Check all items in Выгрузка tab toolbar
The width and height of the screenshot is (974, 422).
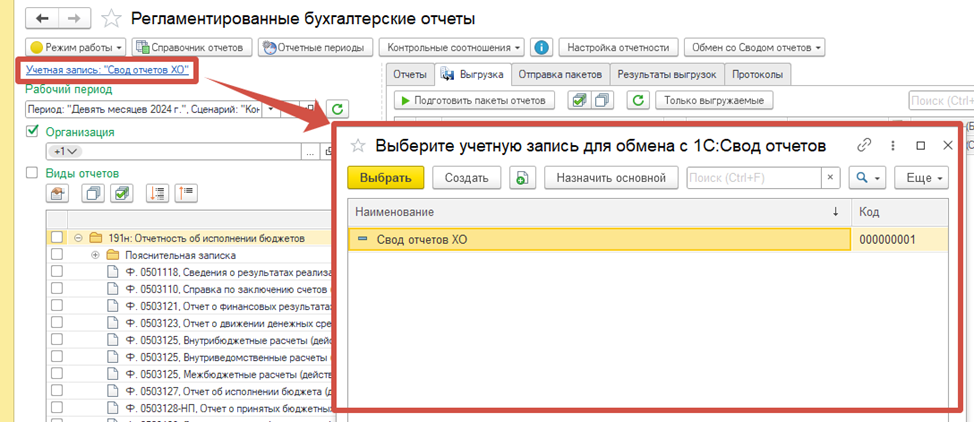tap(578, 100)
